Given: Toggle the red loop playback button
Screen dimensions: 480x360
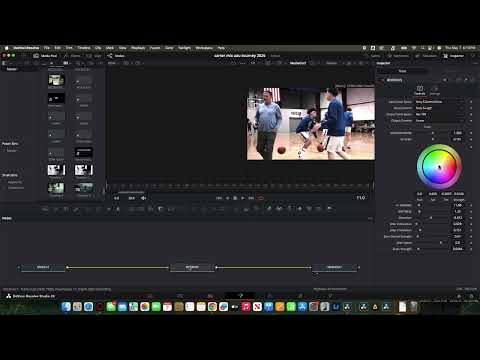Looking at the screenshot, I should coord(261,198).
